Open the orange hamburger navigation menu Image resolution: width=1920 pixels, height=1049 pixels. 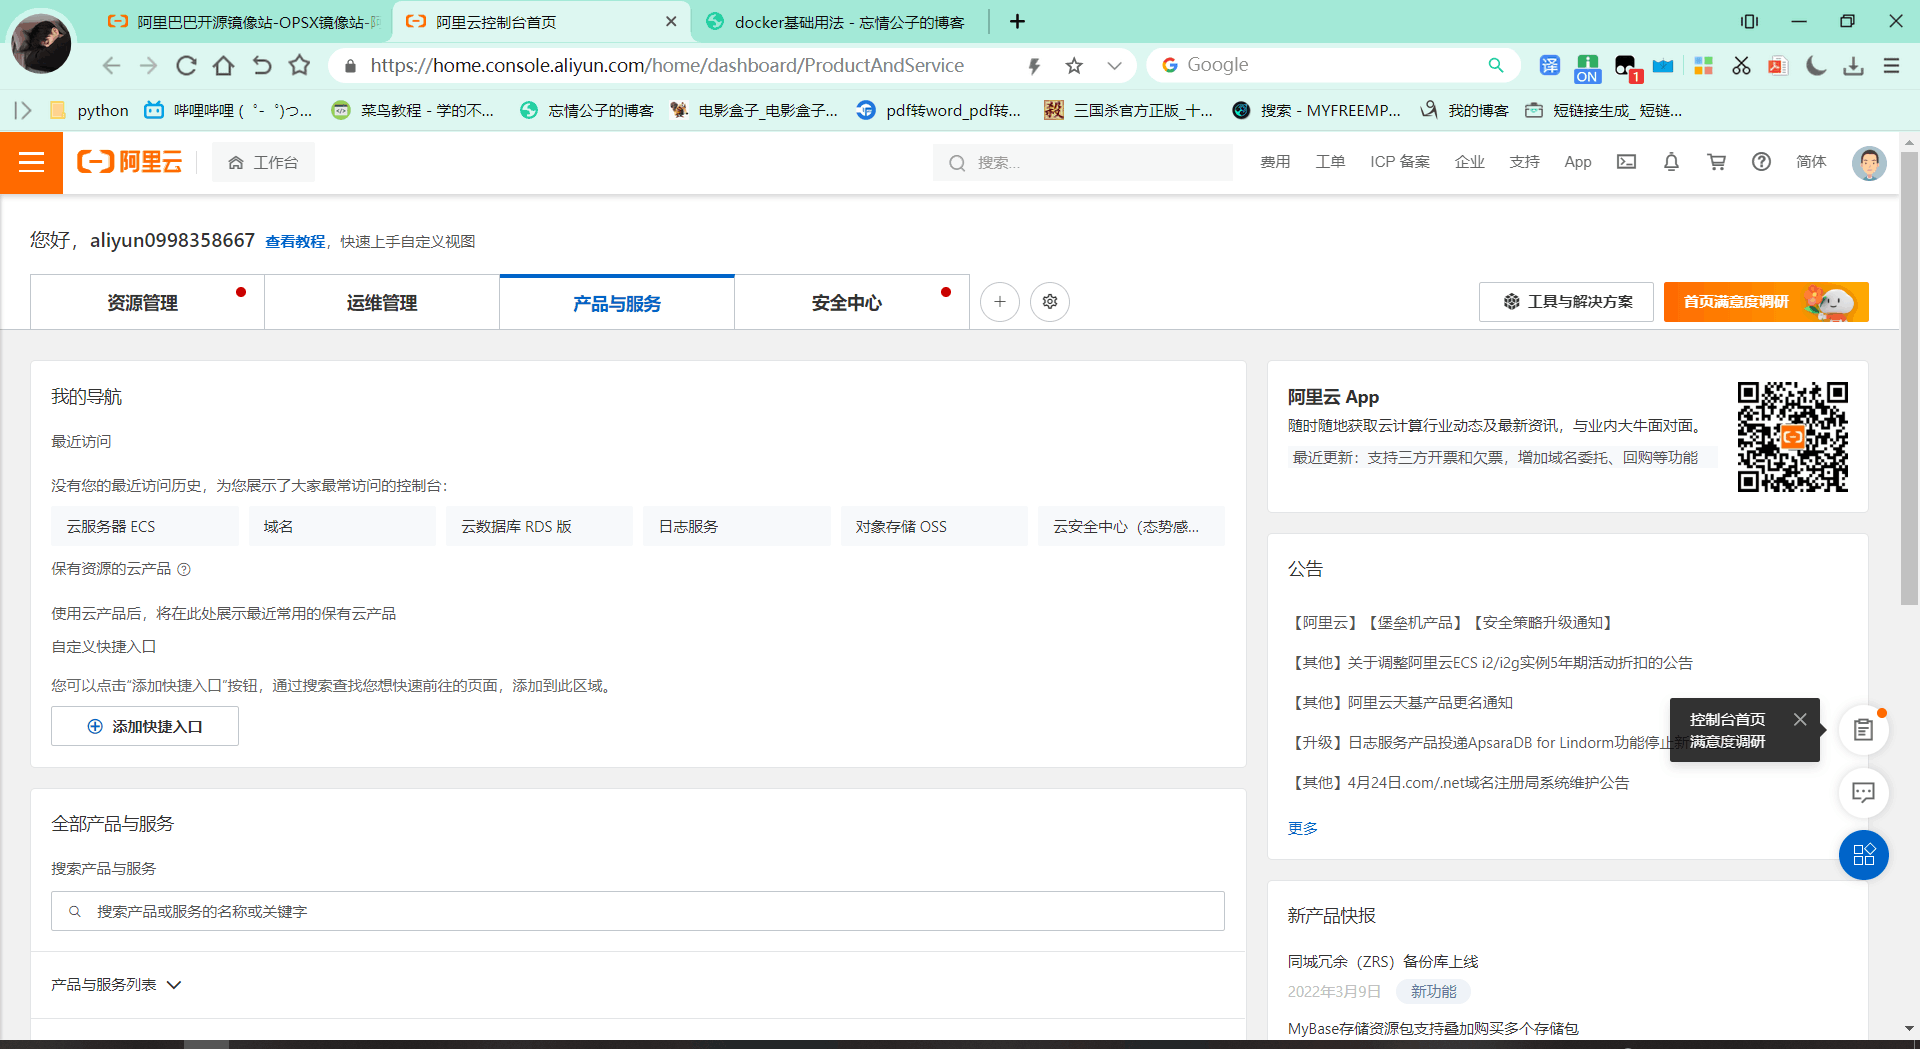tap(31, 162)
